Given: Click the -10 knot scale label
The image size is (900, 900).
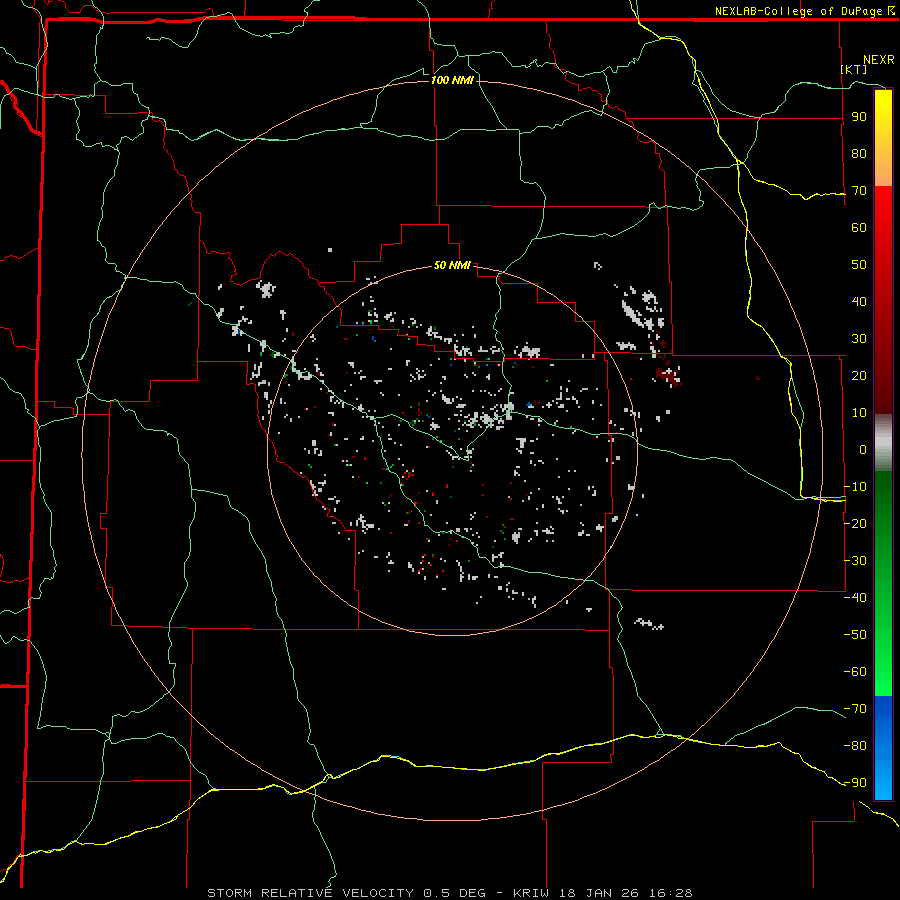Looking at the screenshot, I should [x=855, y=487].
